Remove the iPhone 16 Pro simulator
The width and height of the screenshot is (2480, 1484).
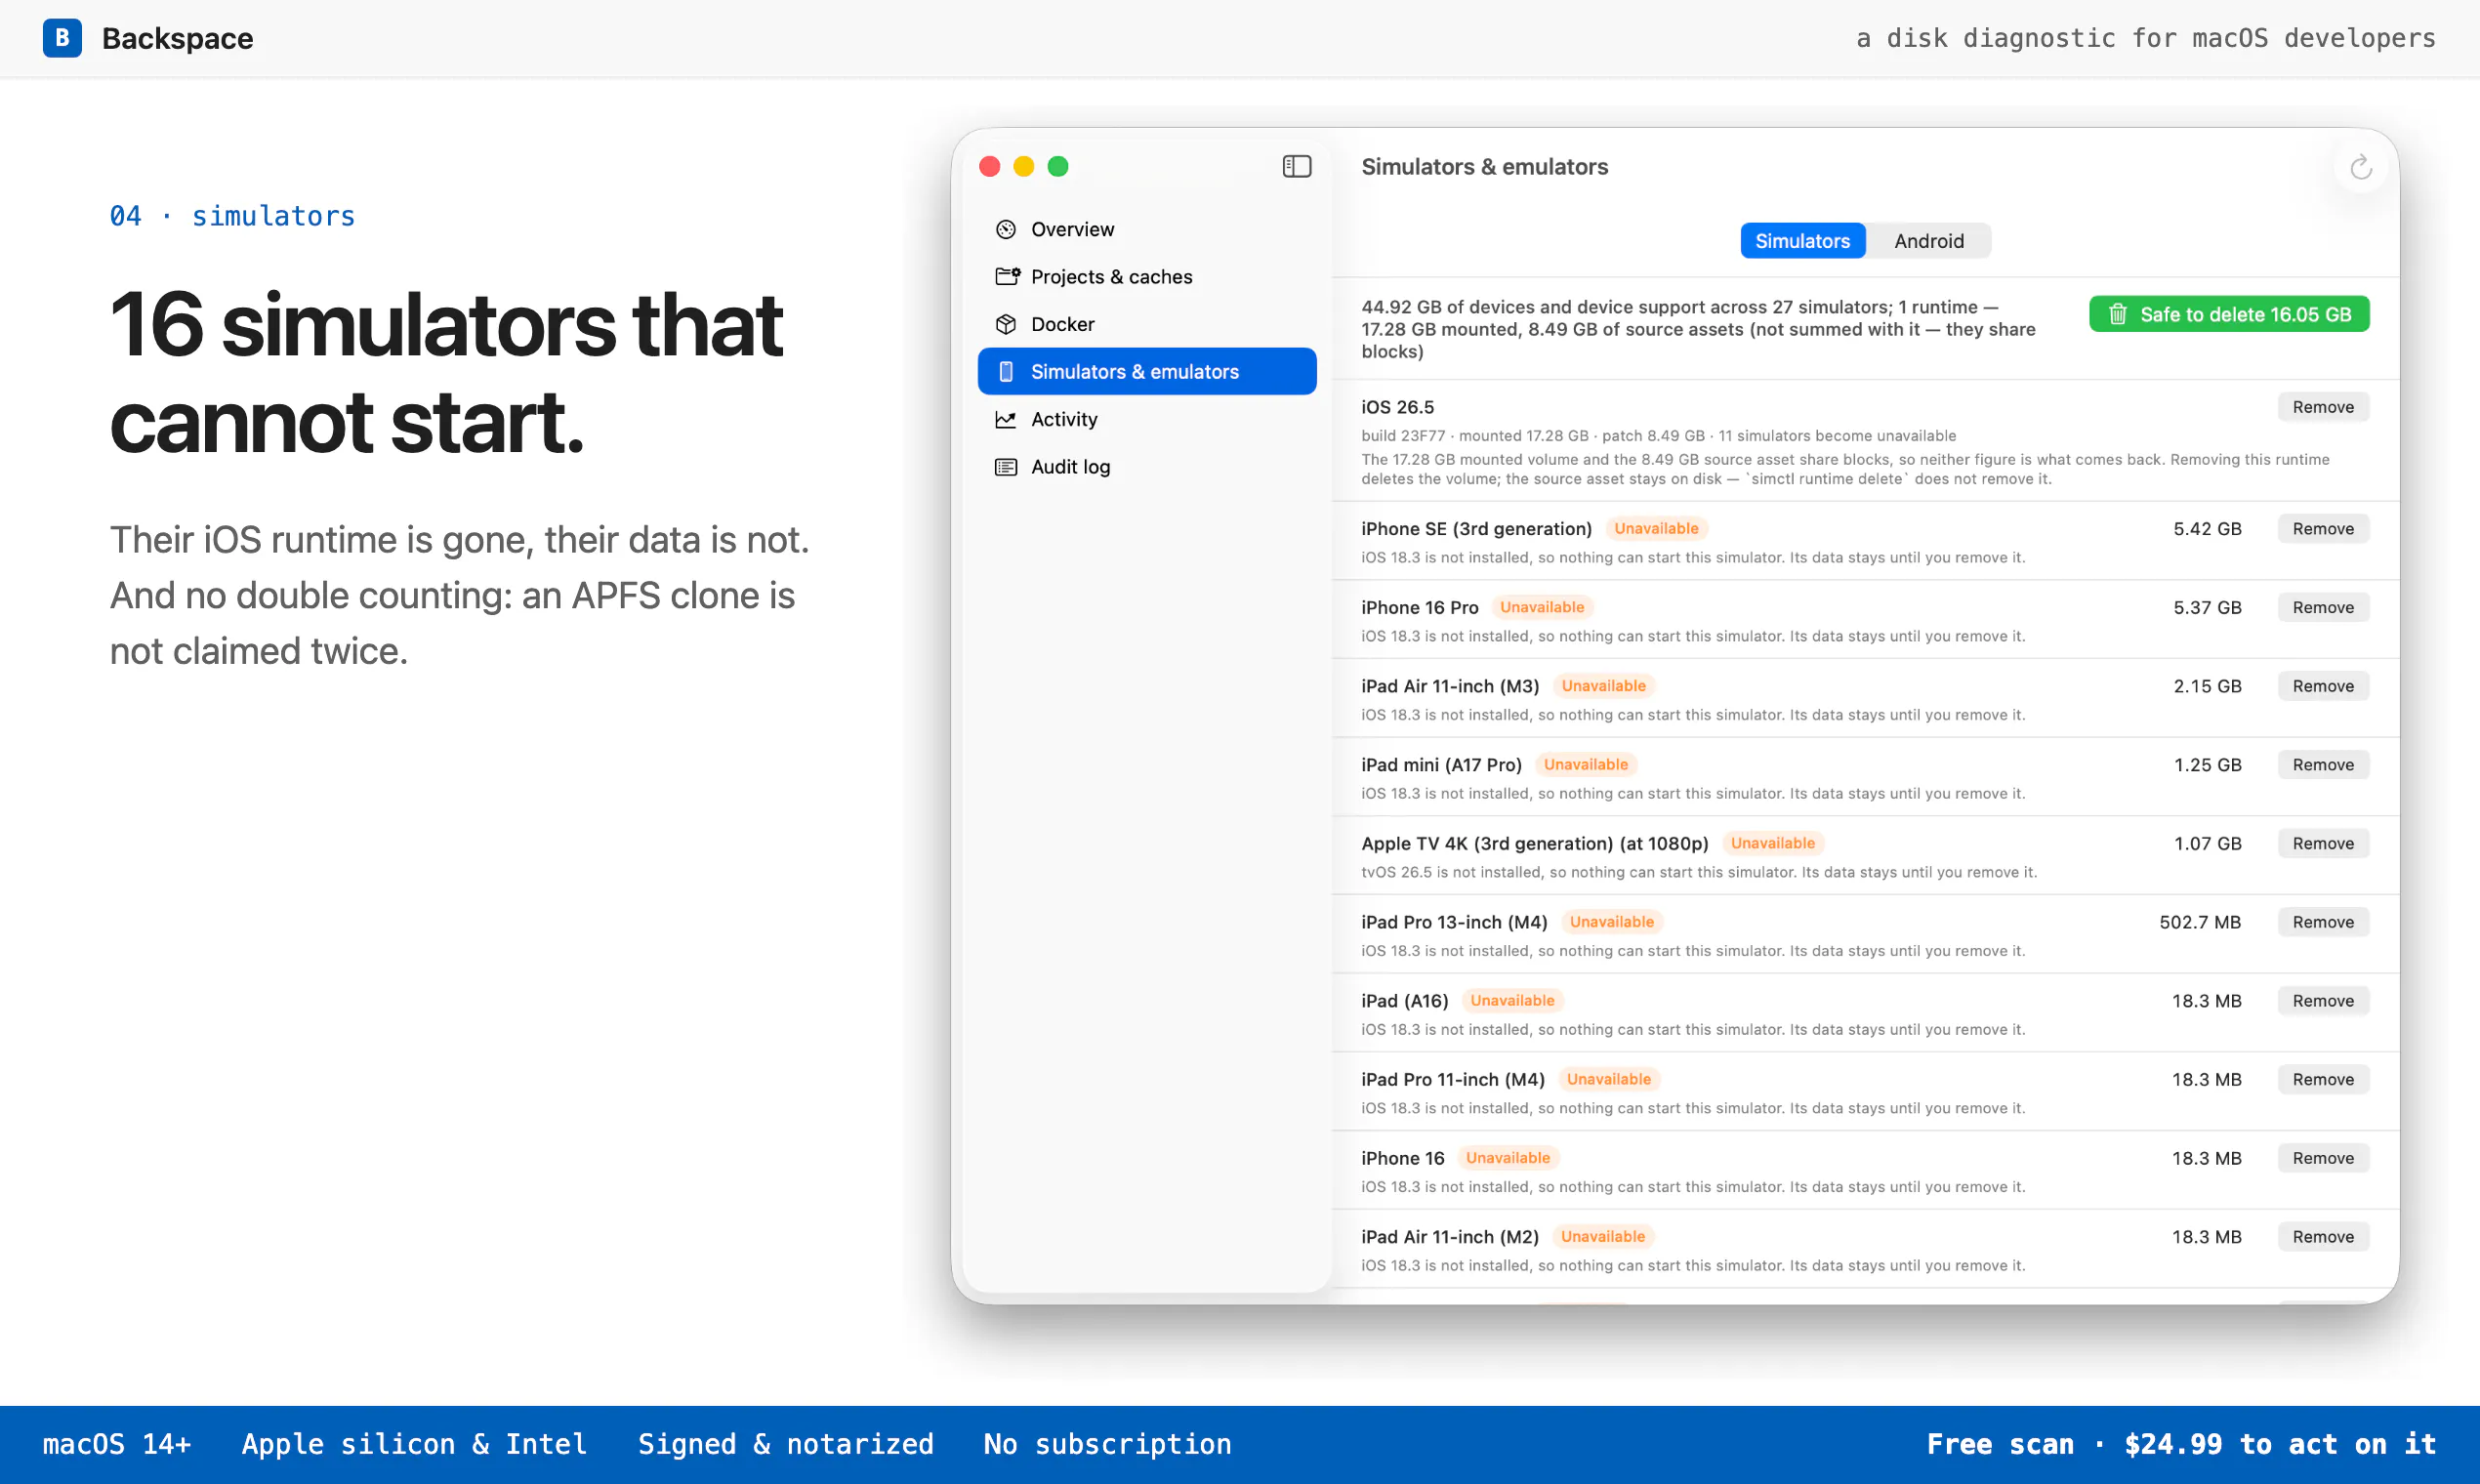point(2323,607)
